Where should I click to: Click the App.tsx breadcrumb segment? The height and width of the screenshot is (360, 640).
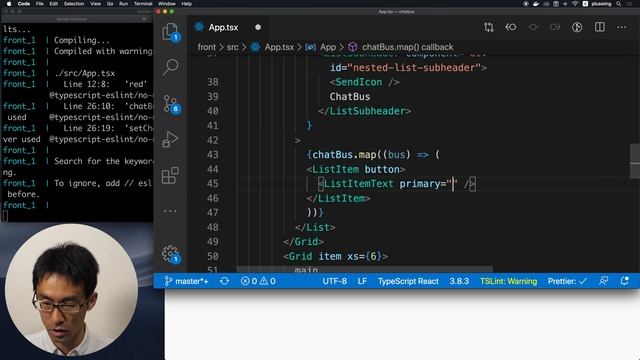click(x=279, y=47)
